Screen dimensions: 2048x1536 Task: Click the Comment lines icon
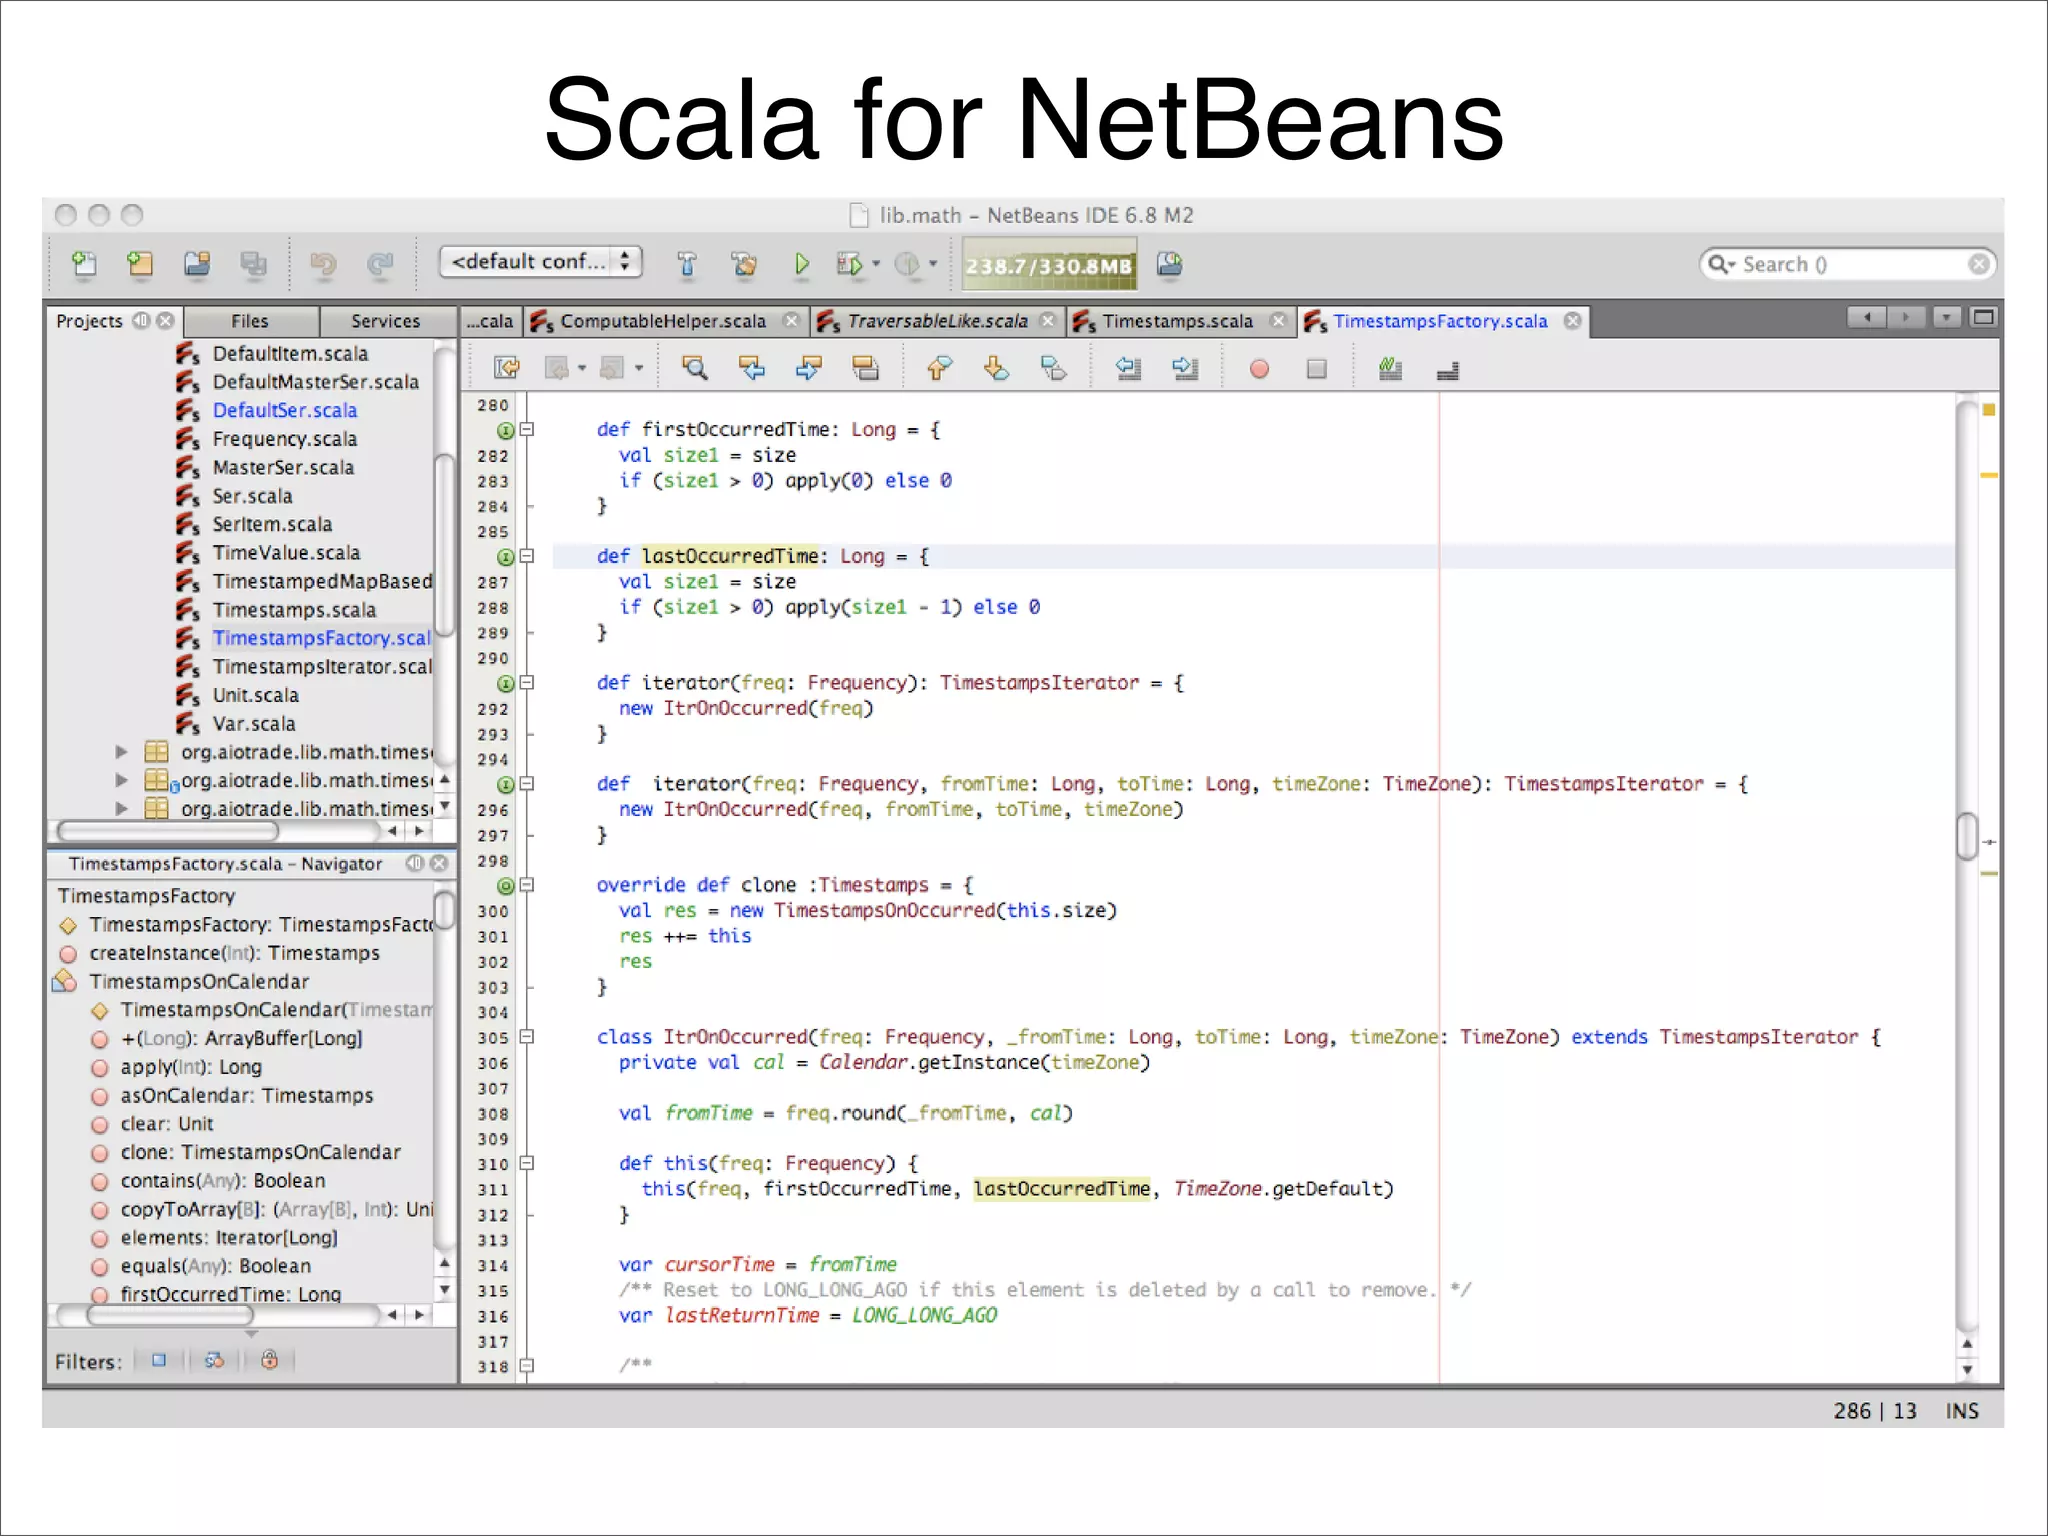(x=1390, y=369)
